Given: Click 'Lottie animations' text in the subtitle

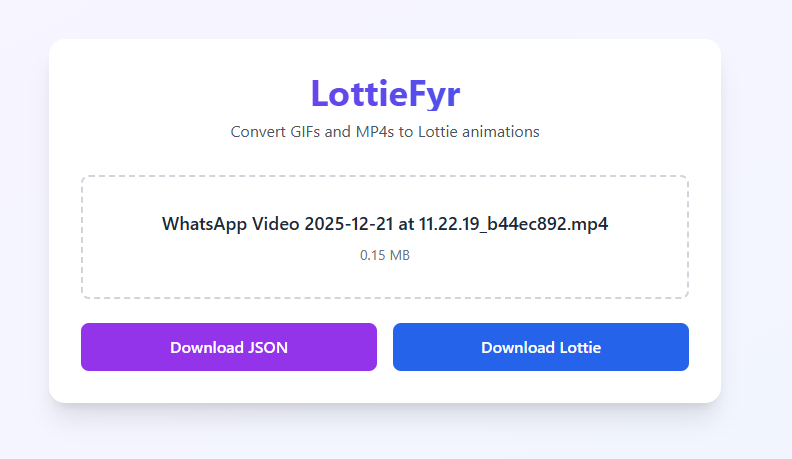Looking at the screenshot, I should click(479, 132).
